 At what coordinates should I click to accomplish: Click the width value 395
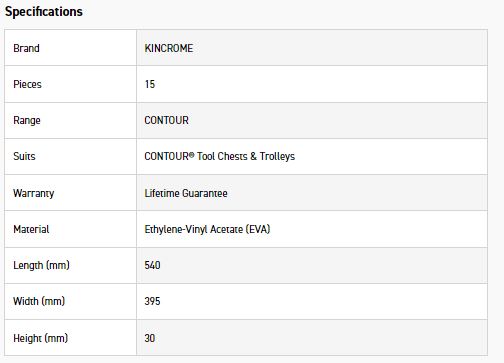pyautogui.click(x=152, y=301)
